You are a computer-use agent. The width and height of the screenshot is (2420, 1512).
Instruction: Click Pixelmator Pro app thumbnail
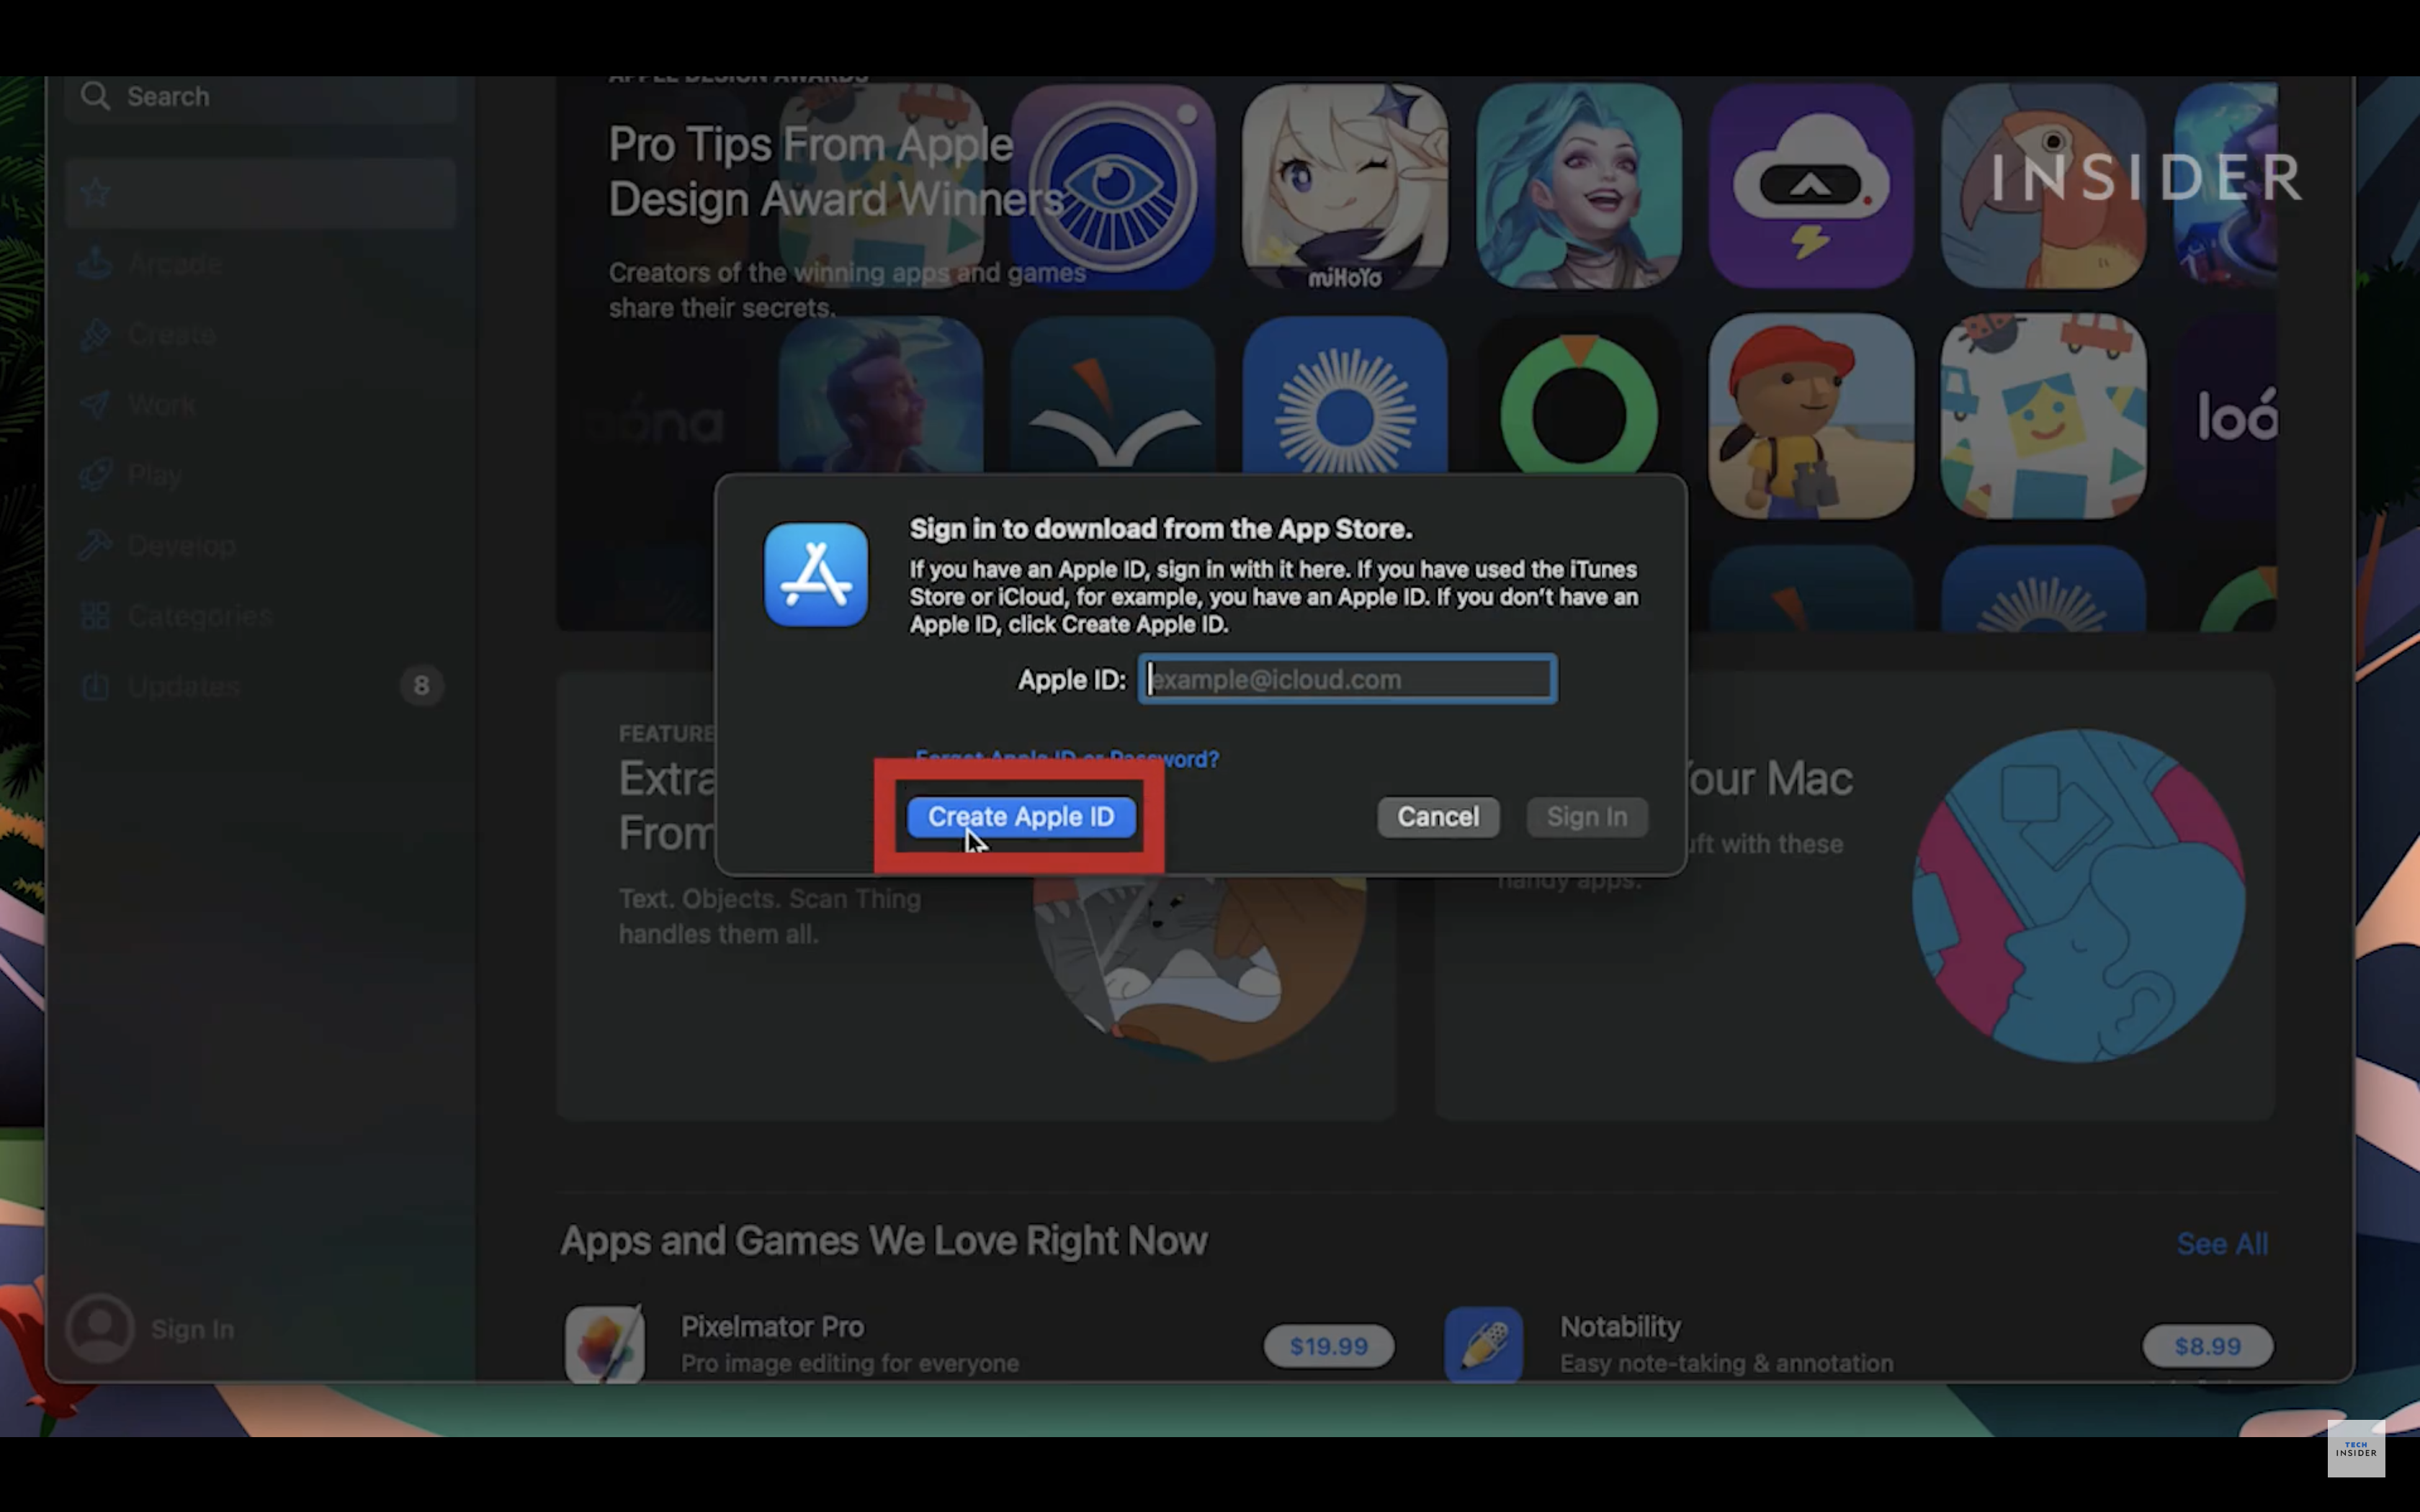coord(606,1343)
